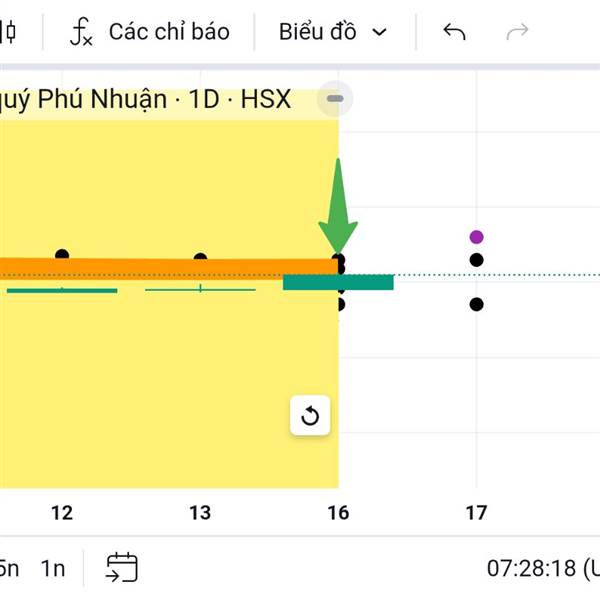Select the 1n time range
600x600 pixels.
[x=52, y=568]
